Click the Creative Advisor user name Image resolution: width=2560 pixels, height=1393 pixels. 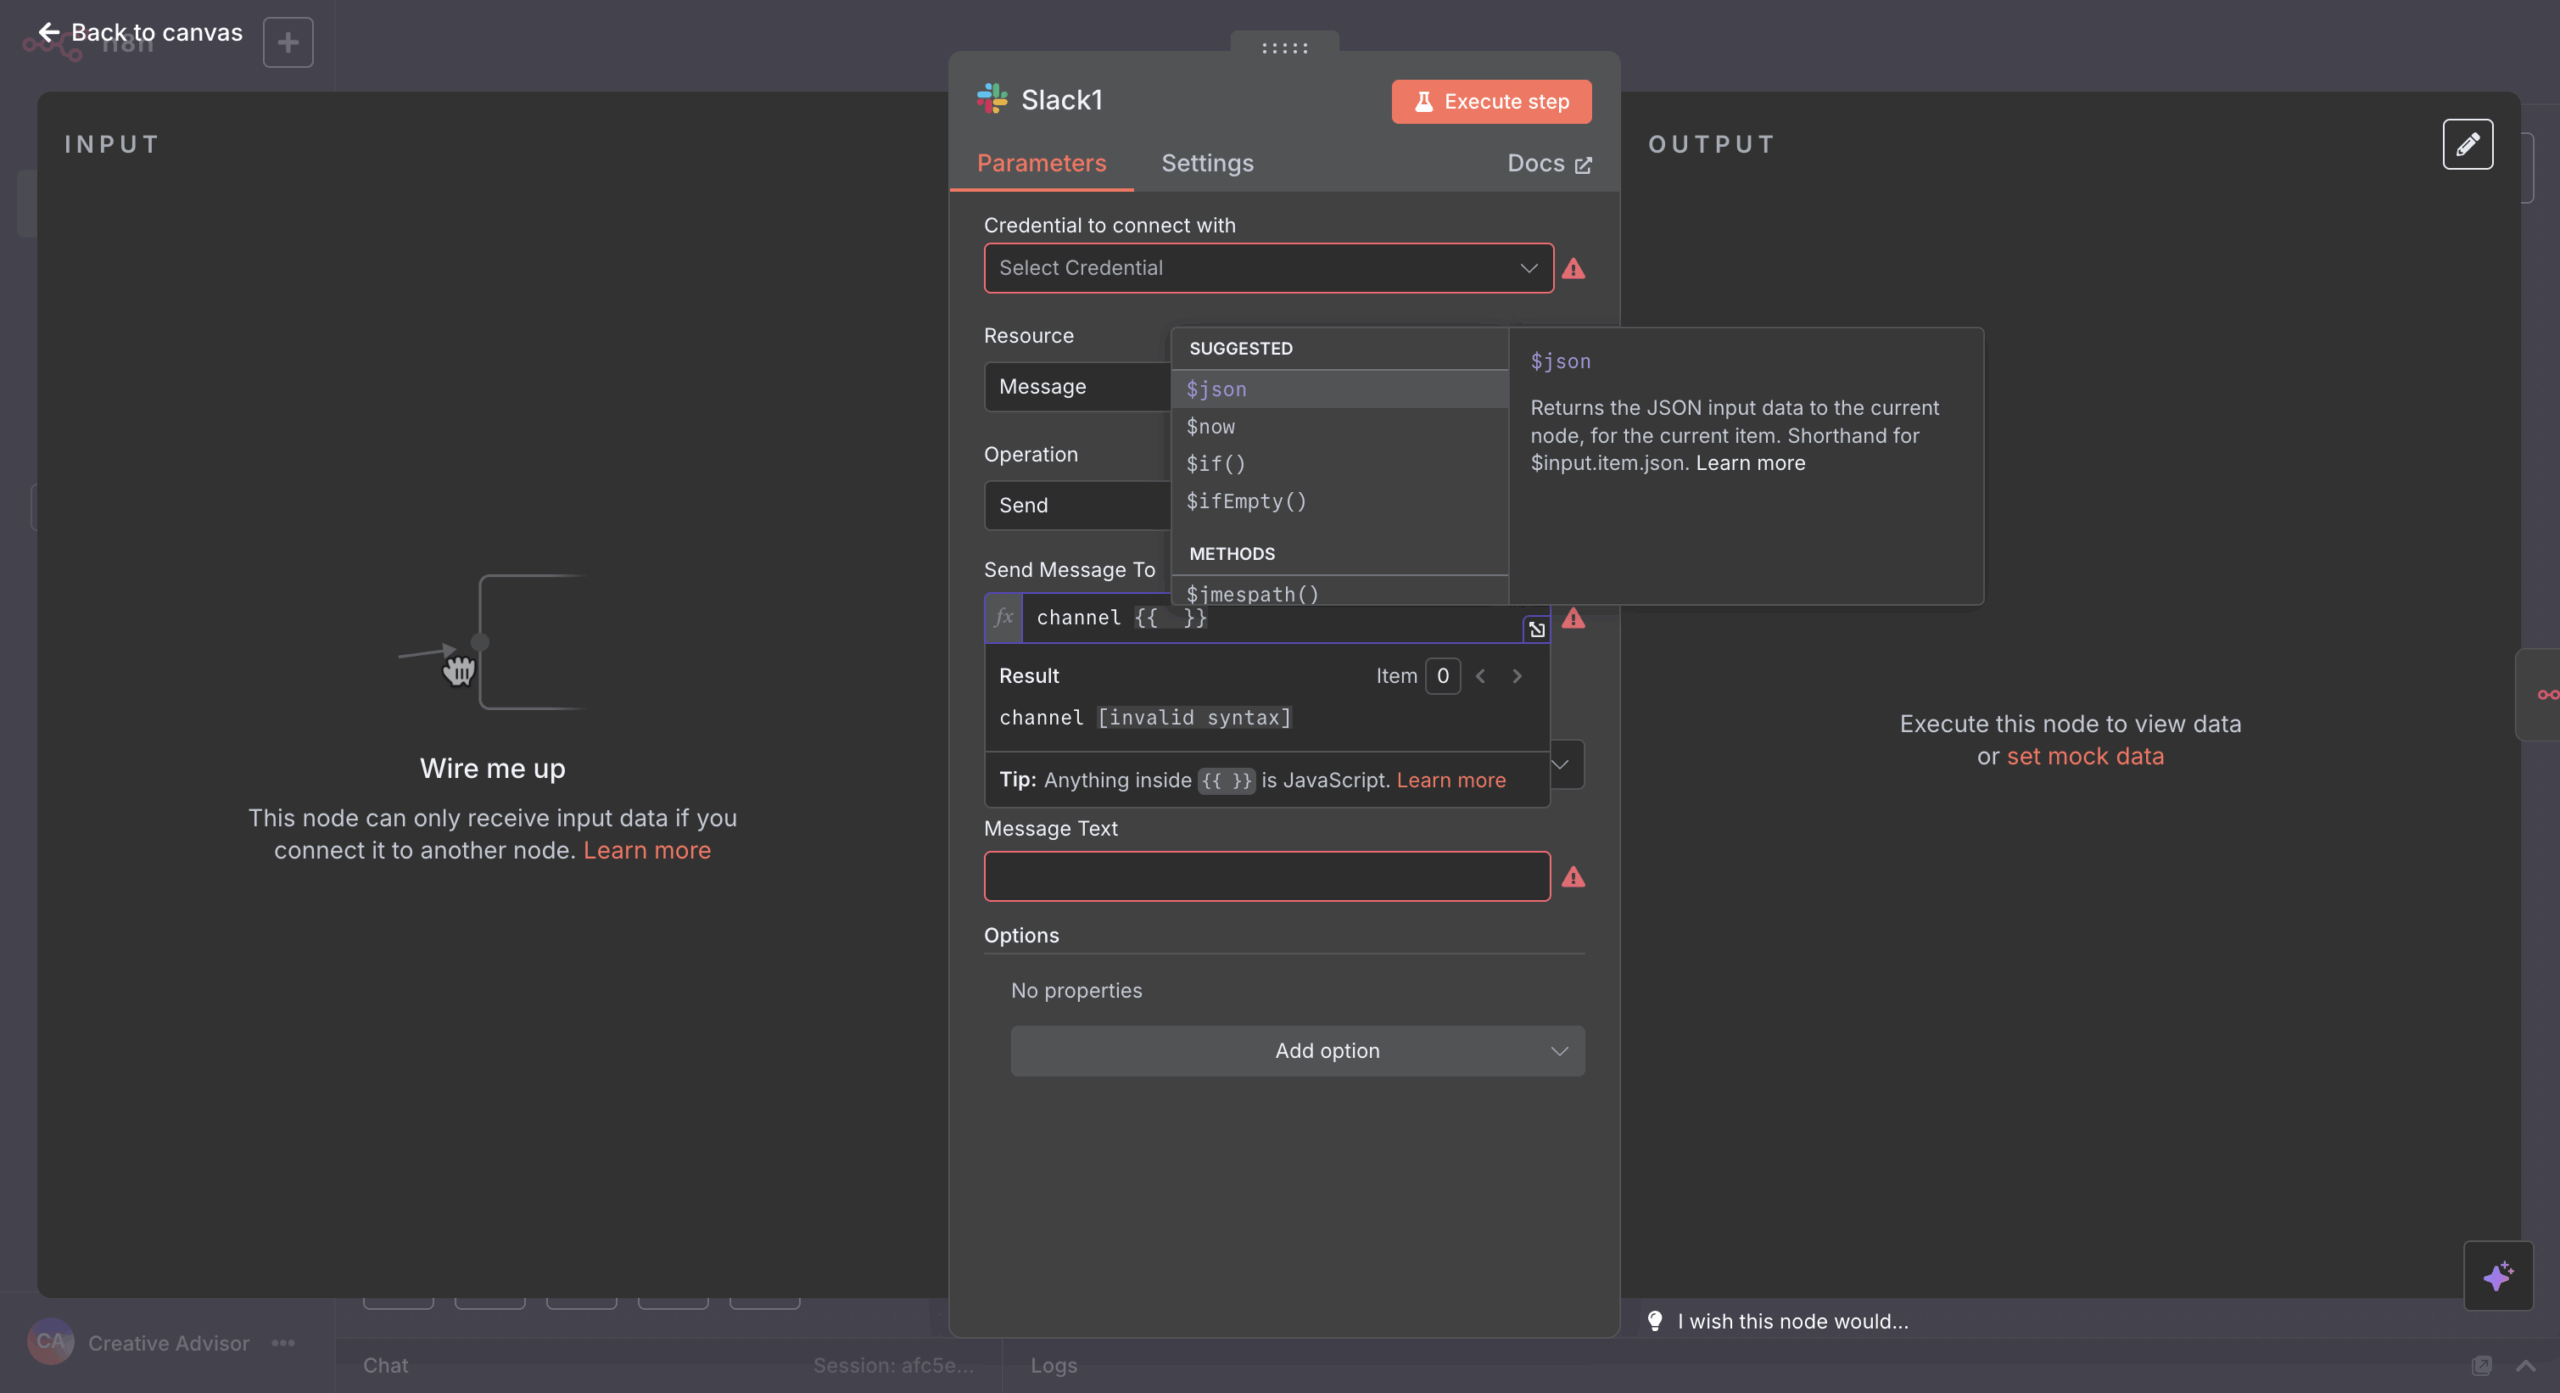point(169,1342)
